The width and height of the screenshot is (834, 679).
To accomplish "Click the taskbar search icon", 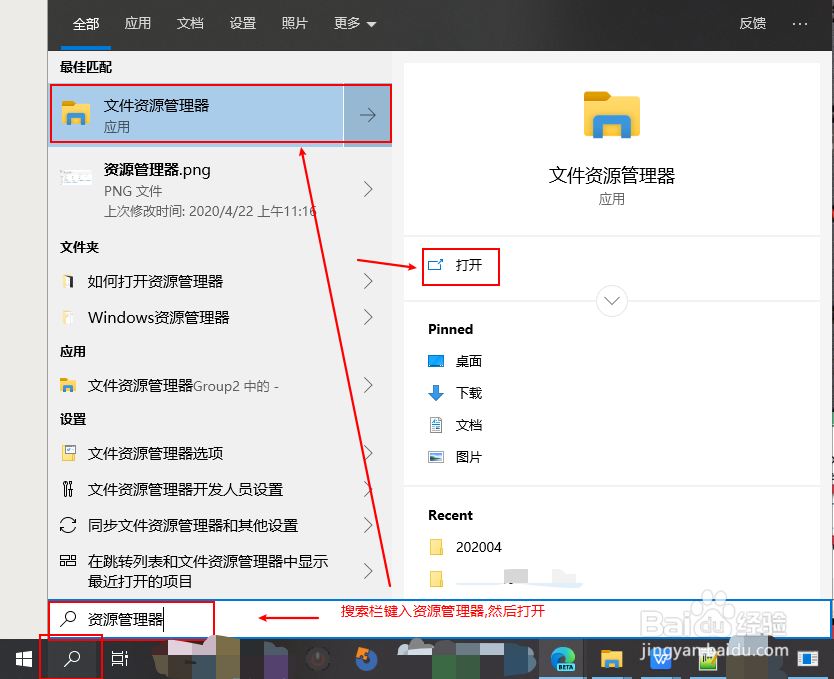I will coord(71,659).
